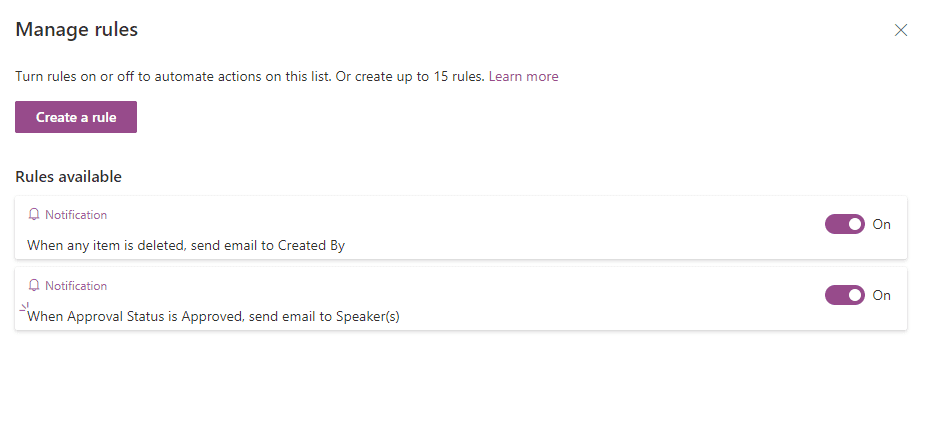Select the Manage rules heading
Screen dimensions: 925x424
coord(77,29)
